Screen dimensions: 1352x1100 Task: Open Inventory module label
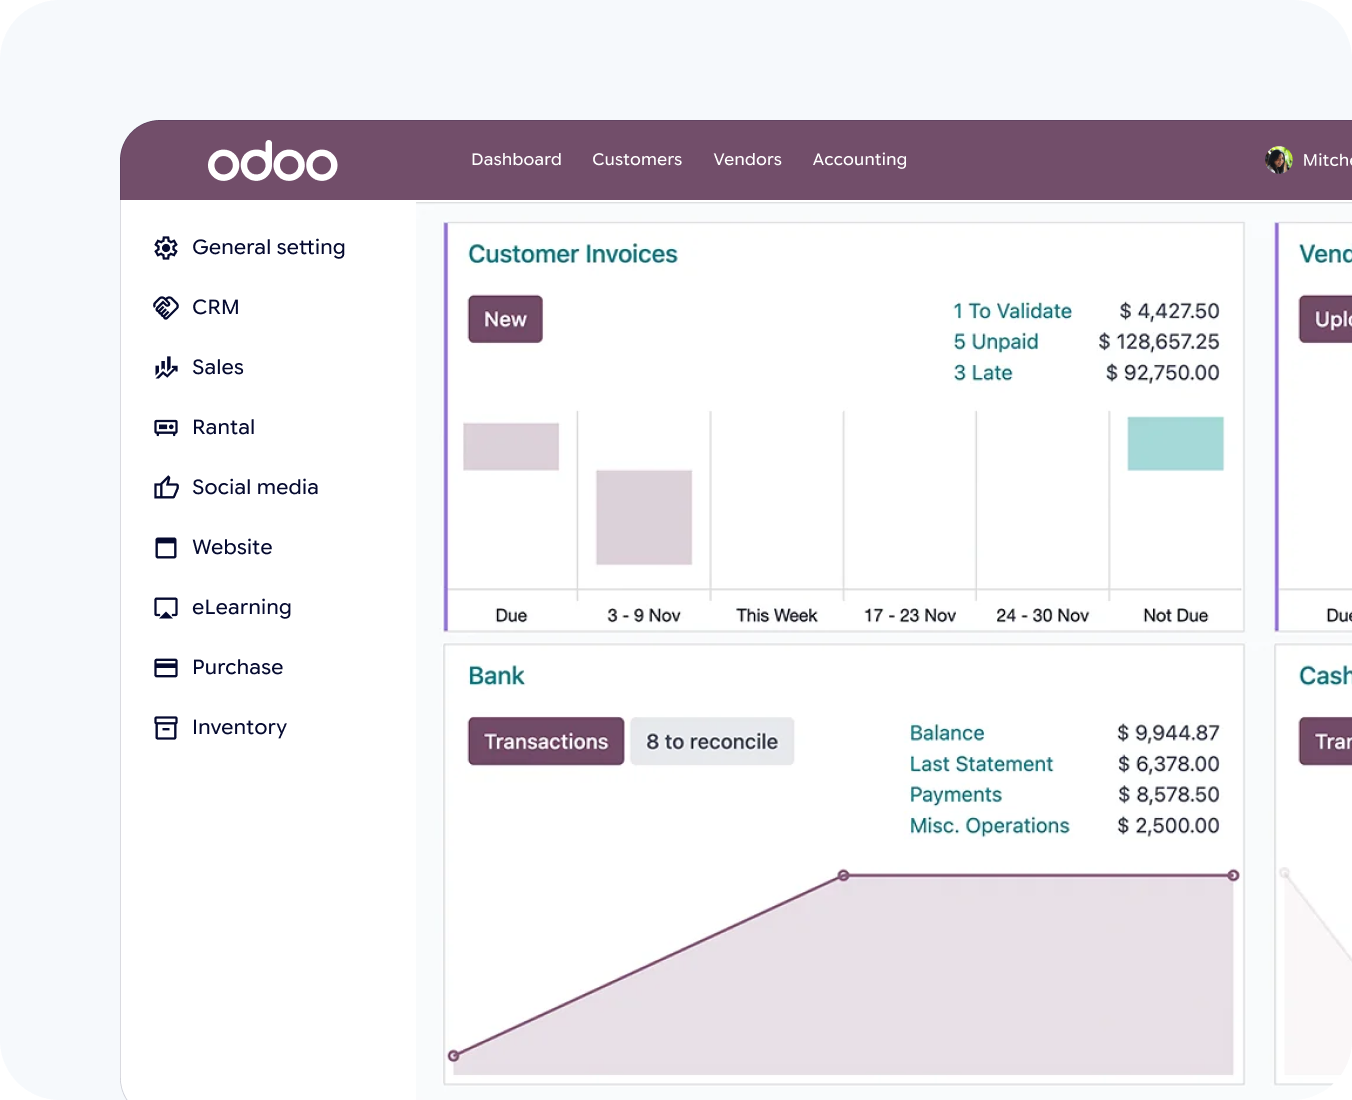(x=239, y=728)
